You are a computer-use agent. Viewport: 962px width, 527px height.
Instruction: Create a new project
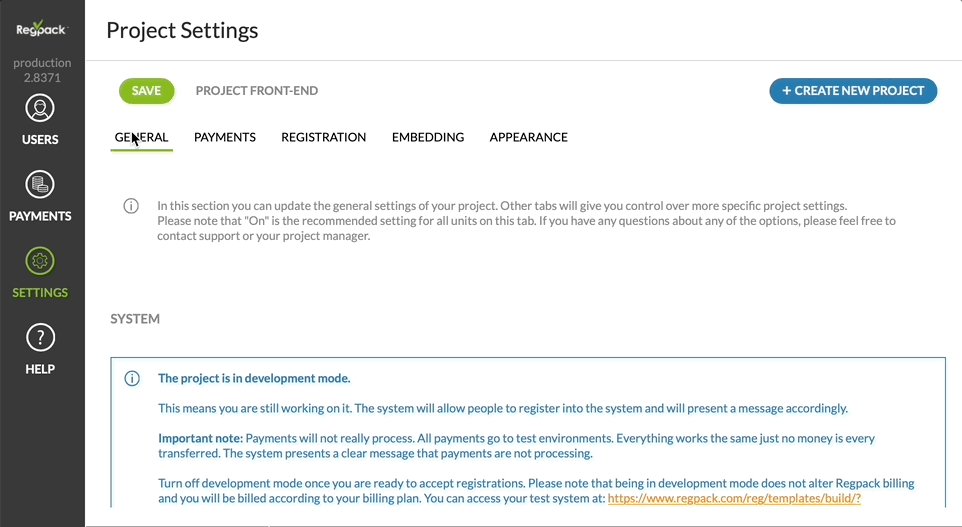853,91
